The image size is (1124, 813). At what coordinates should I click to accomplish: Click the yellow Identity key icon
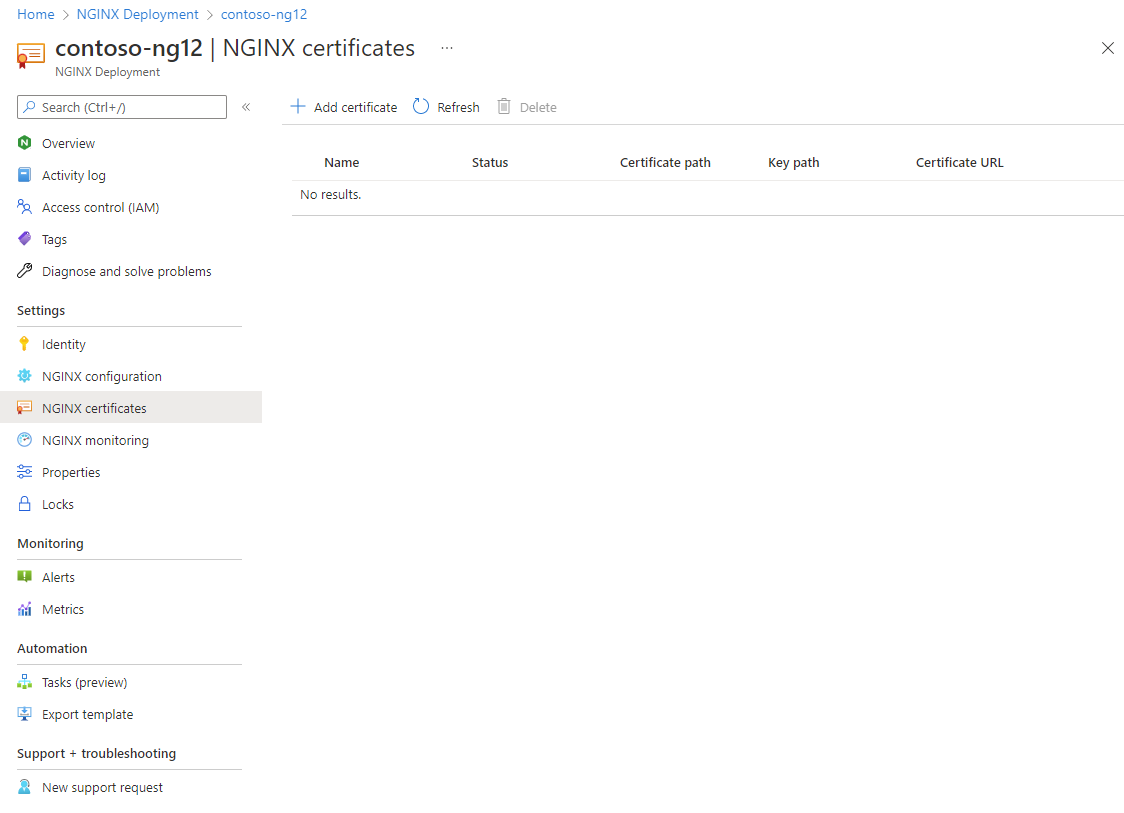coord(24,344)
